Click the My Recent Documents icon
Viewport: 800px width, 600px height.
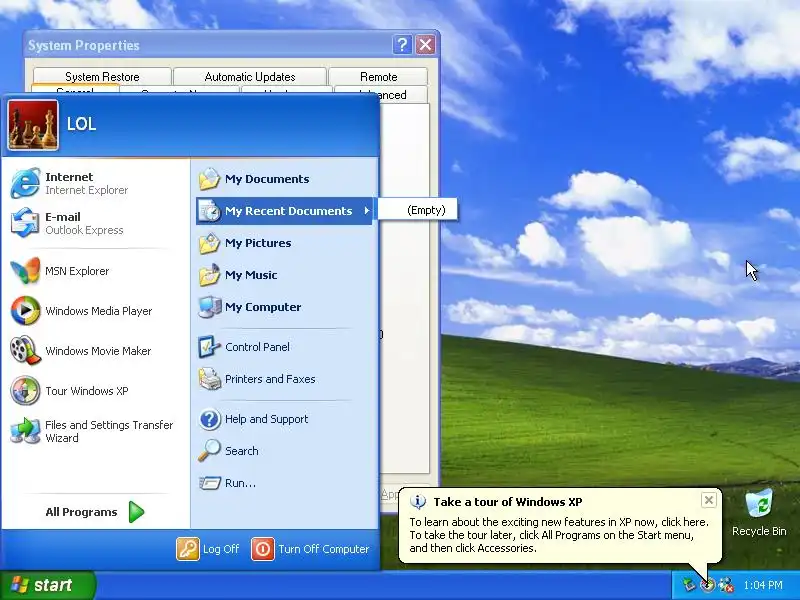209,211
